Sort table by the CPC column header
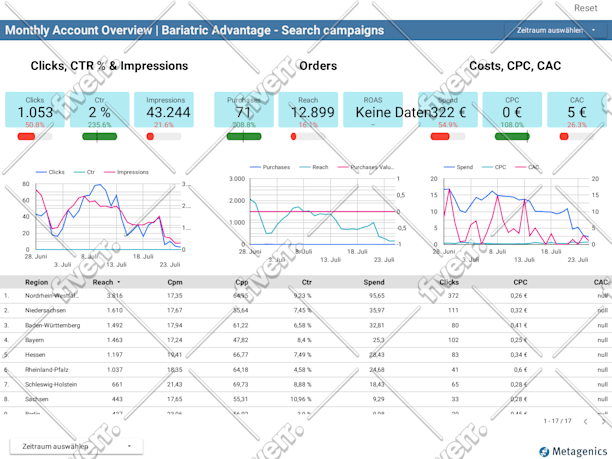Image resolution: width=612 pixels, height=459 pixels. click(x=520, y=282)
